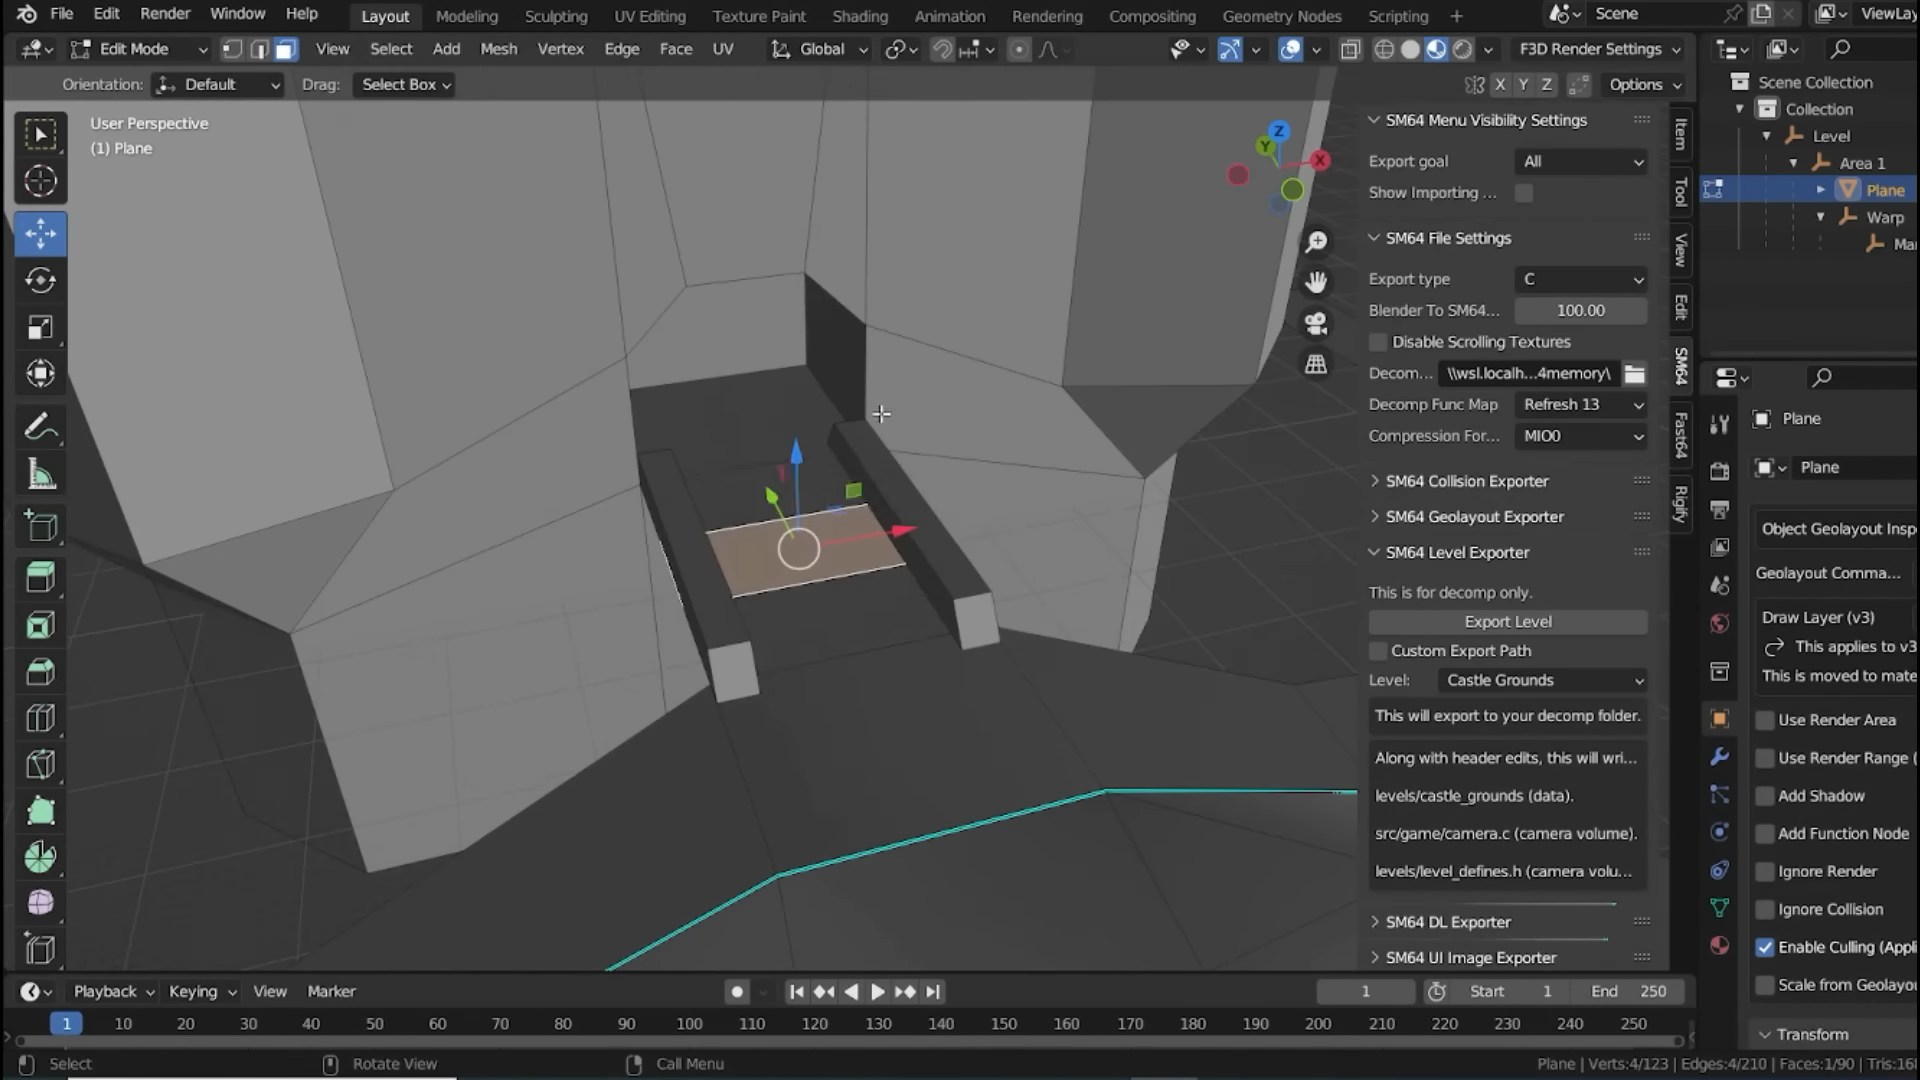Select the Measure tool
The image size is (1920, 1080).
[40, 475]
